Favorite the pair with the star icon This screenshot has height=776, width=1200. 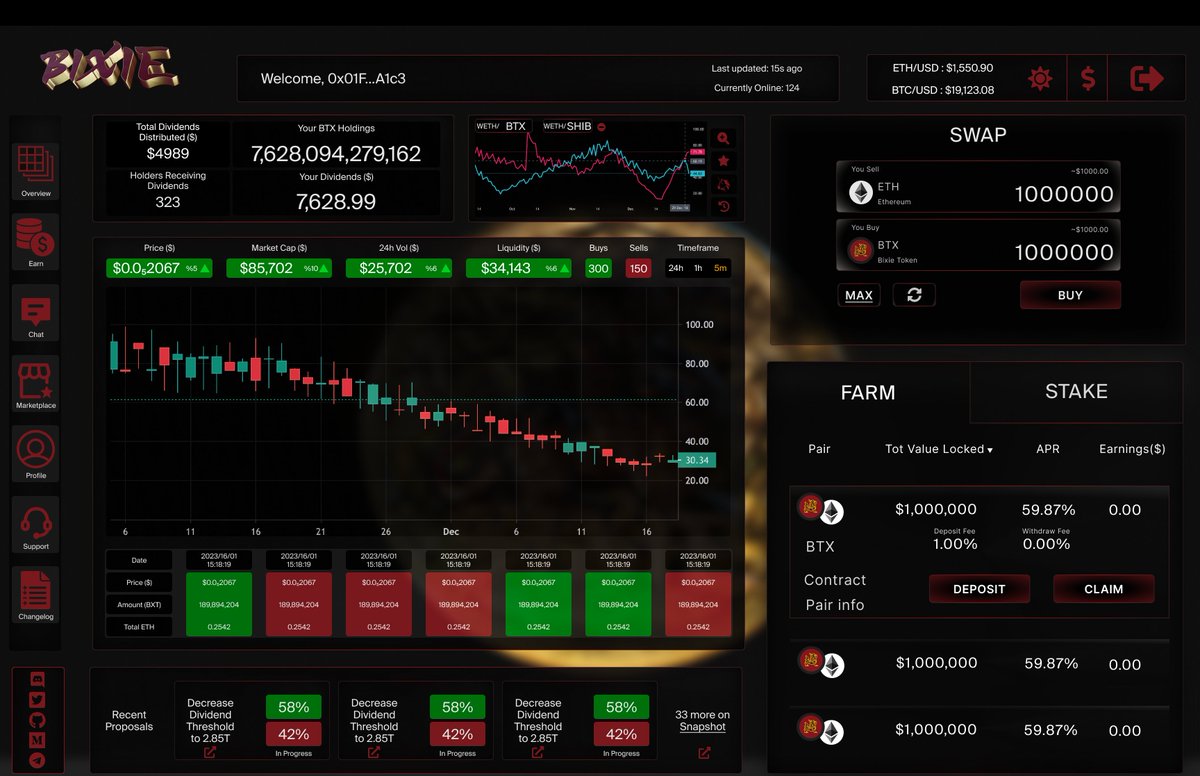(724, 161)
